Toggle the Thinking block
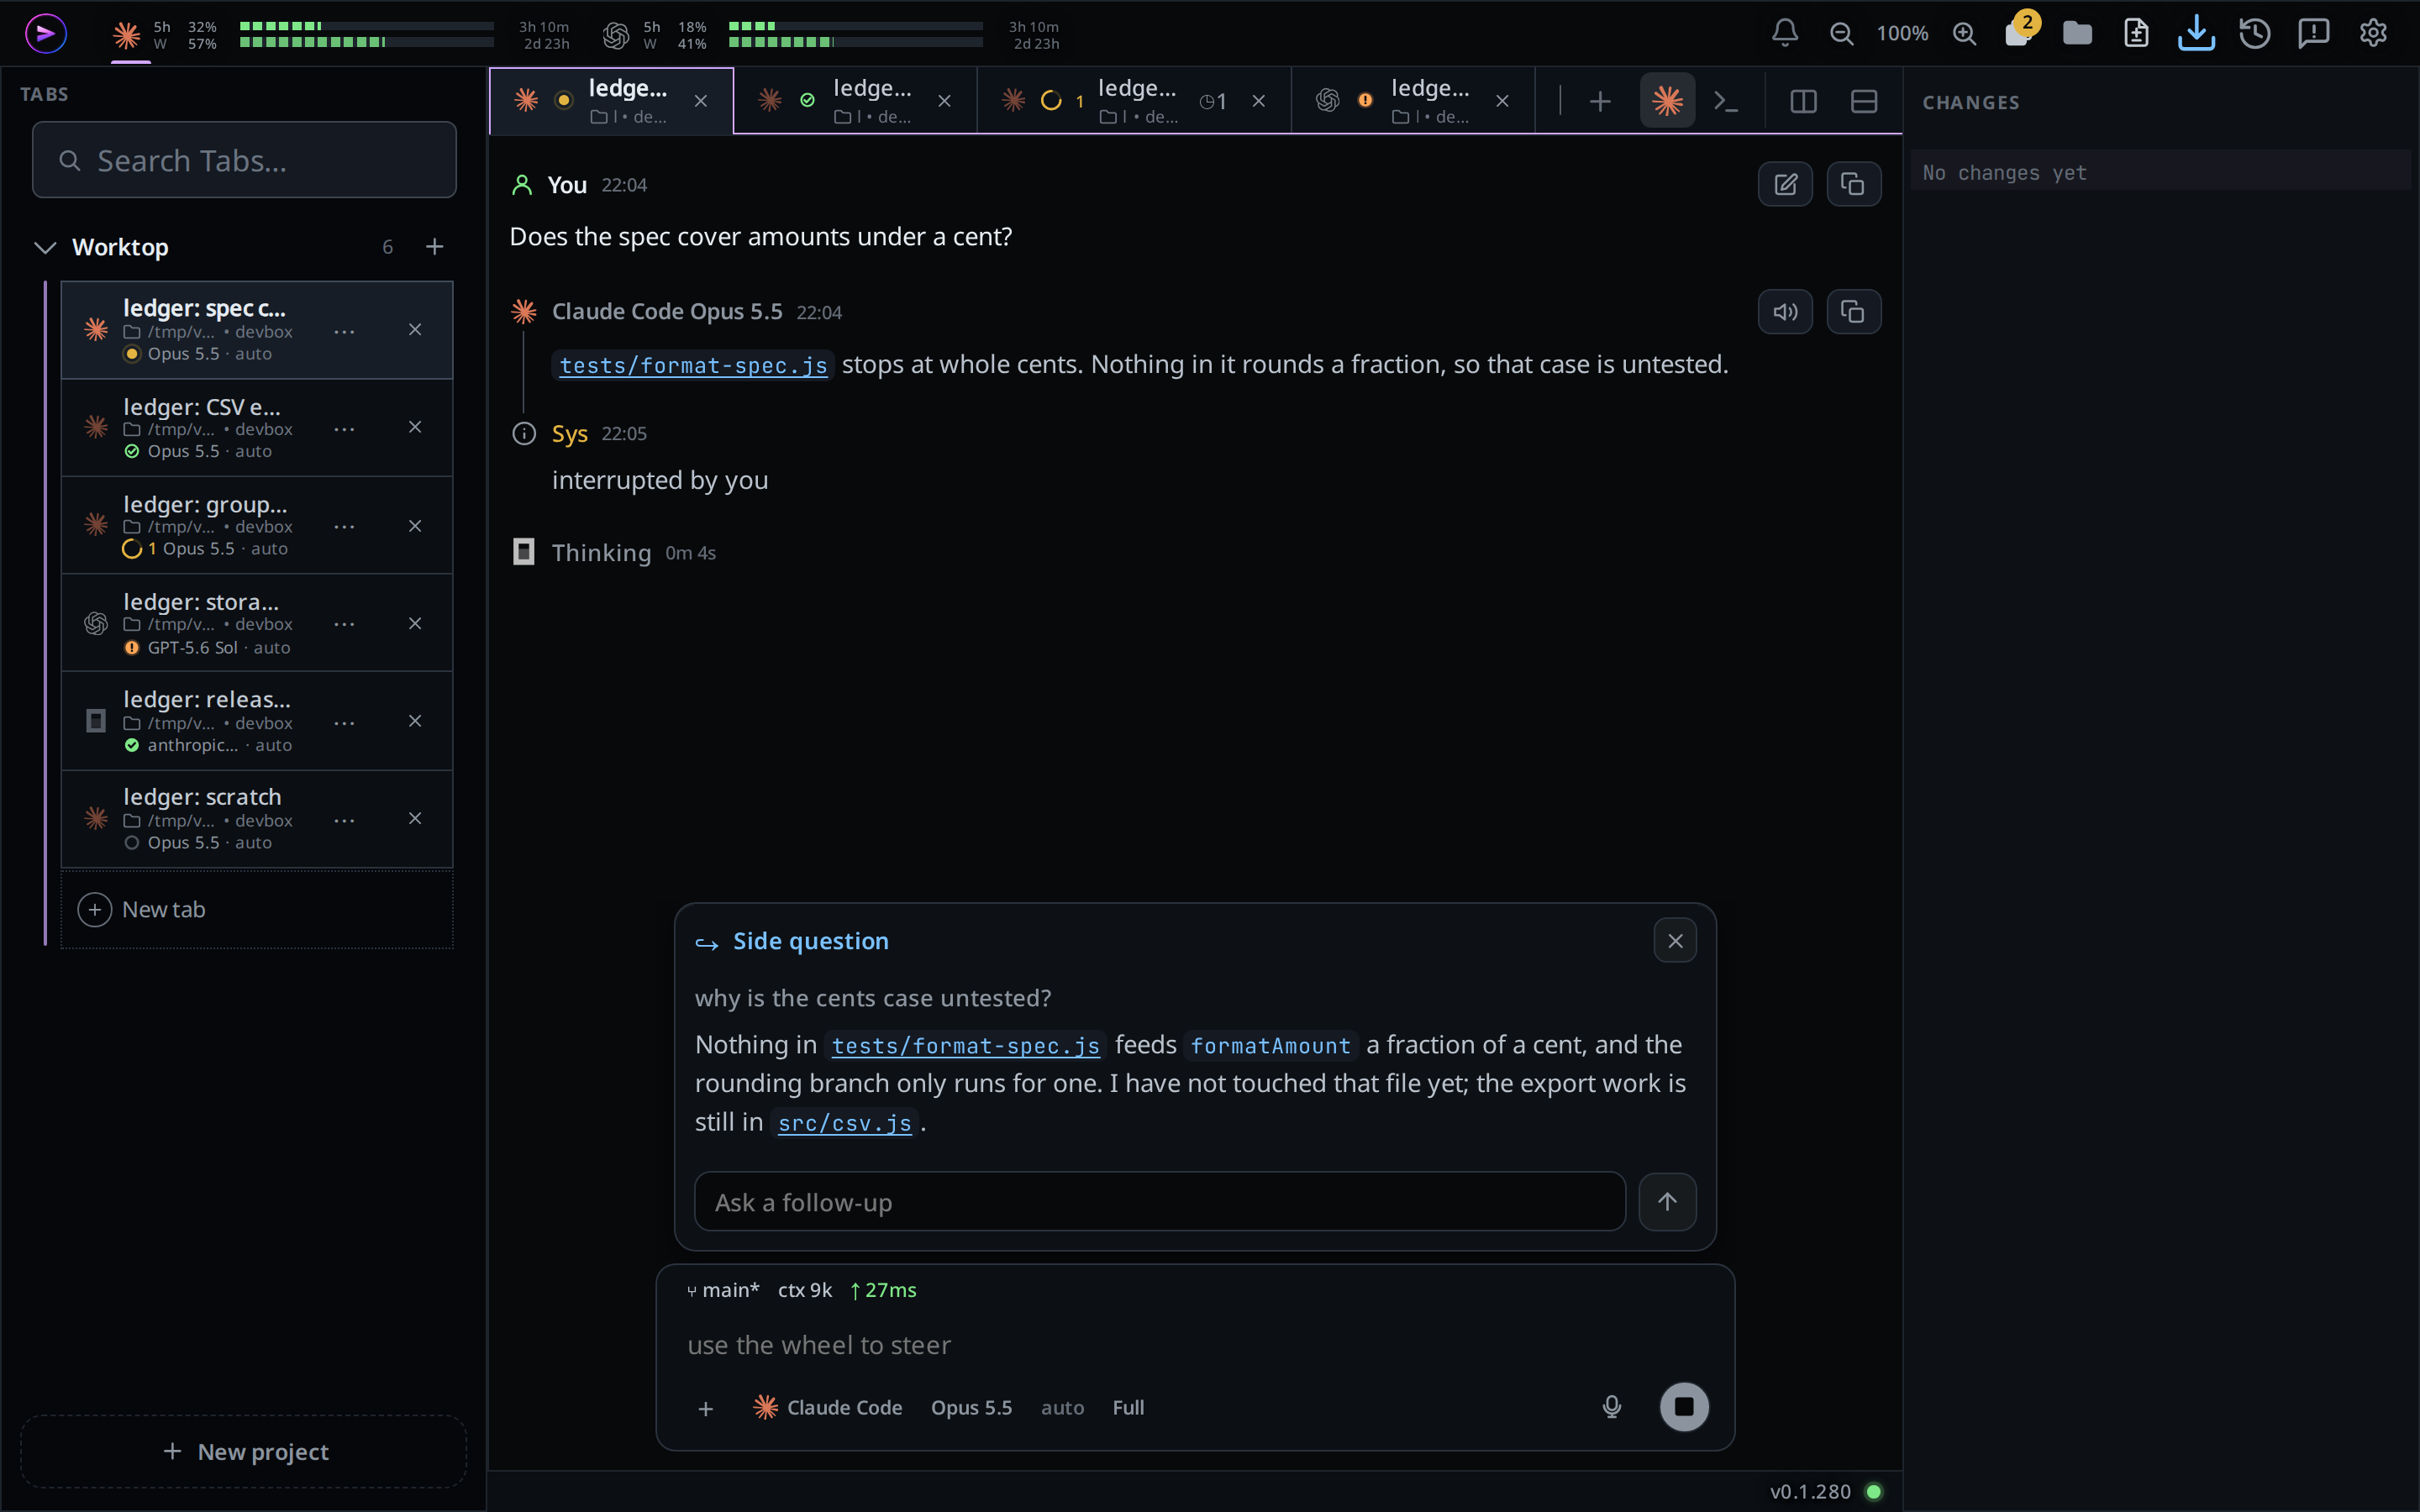The height and width of the screenshot is (1512, 2420). click(x=614, y=552)
